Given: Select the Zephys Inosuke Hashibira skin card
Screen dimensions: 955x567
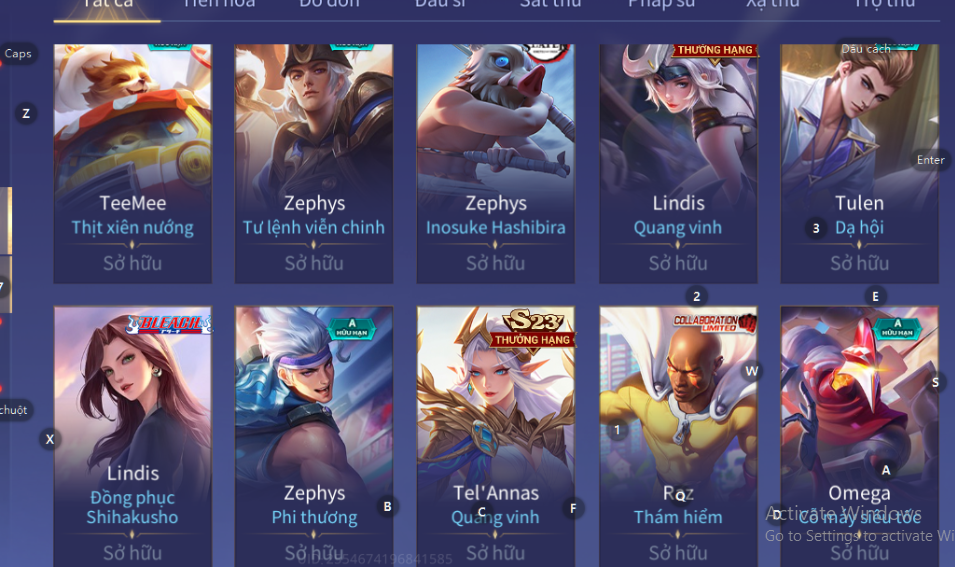Looking at the screenshot, I should click(496, 163).
